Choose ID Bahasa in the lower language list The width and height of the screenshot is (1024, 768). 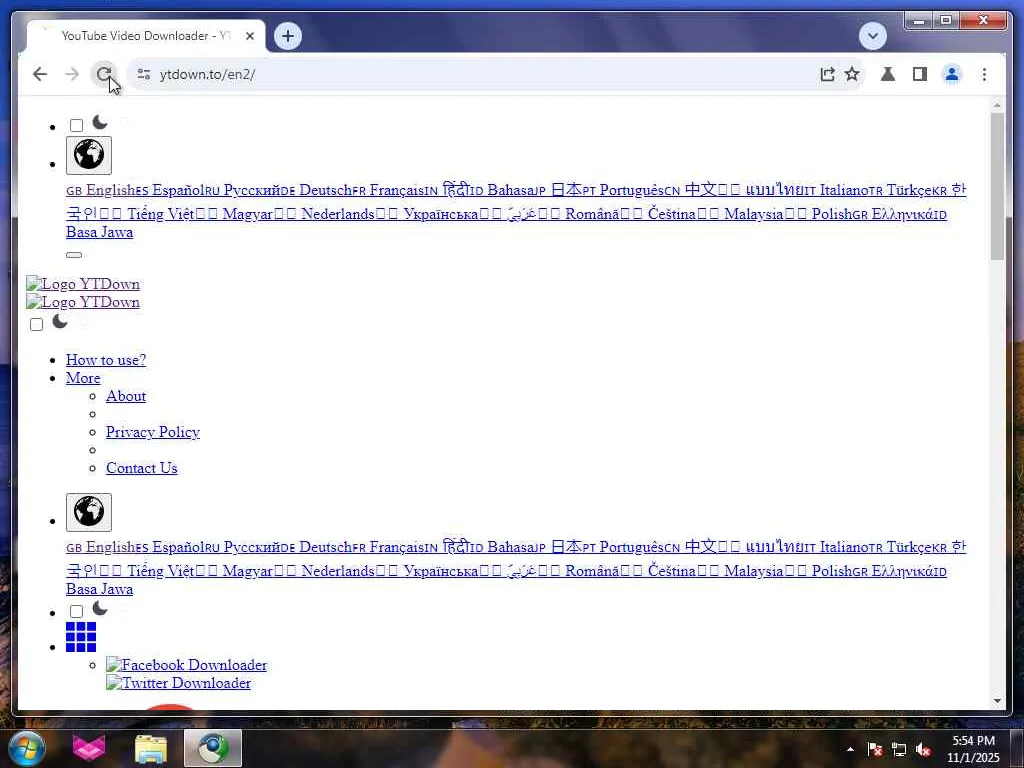(x=502, y=547)
